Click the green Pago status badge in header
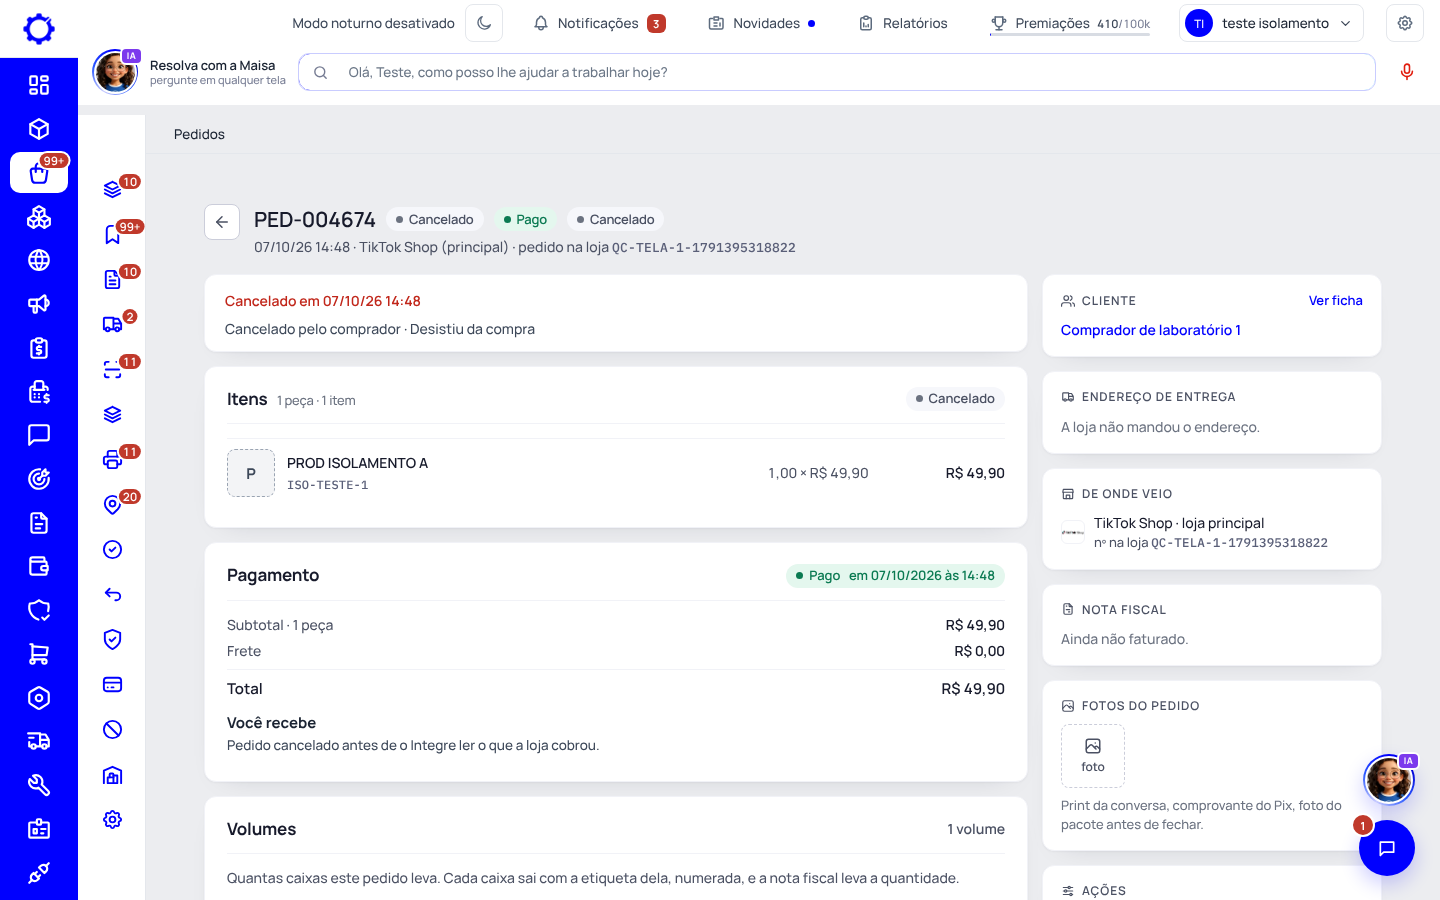This screenshot has width=1440, height=900. pos(525,219)
